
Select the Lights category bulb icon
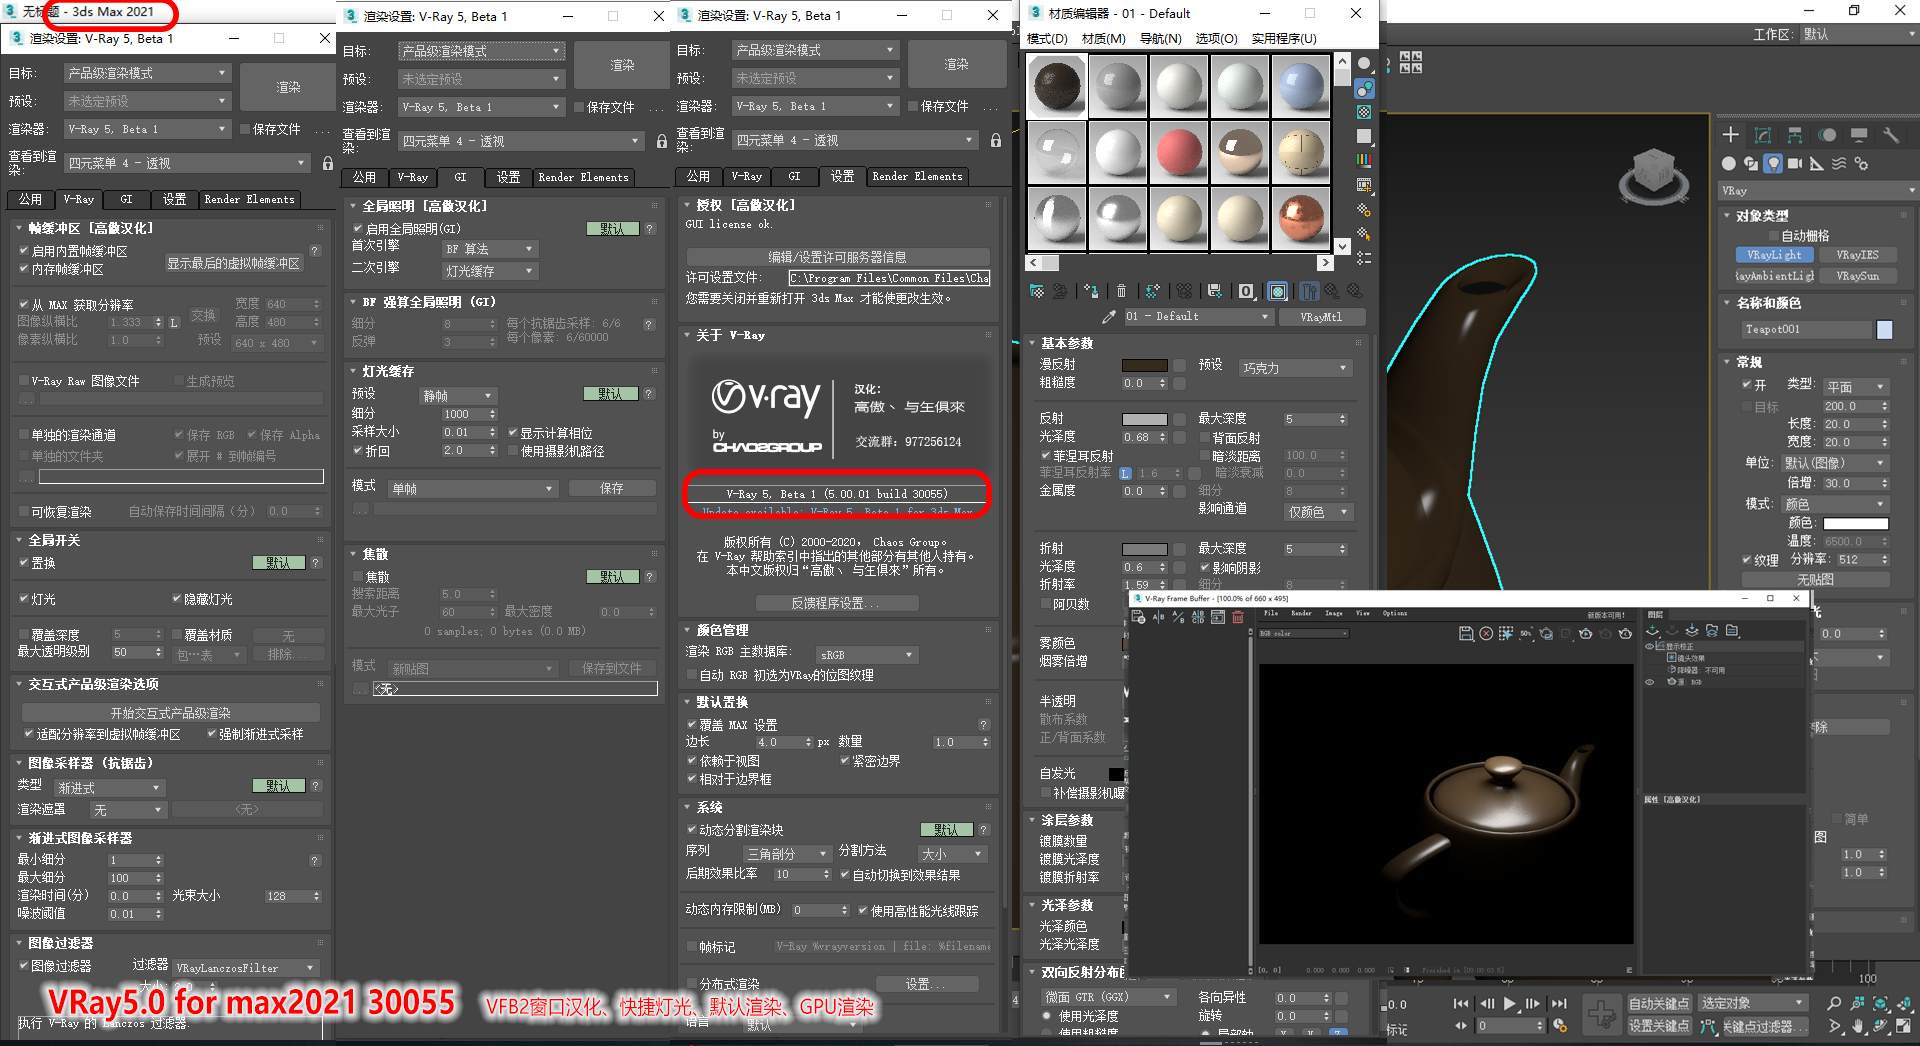[1773, 163]
